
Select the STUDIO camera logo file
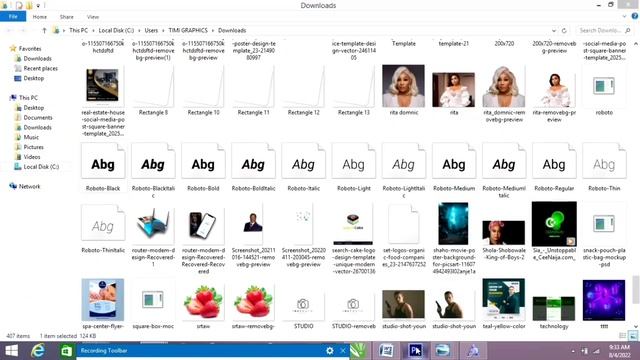303,308
